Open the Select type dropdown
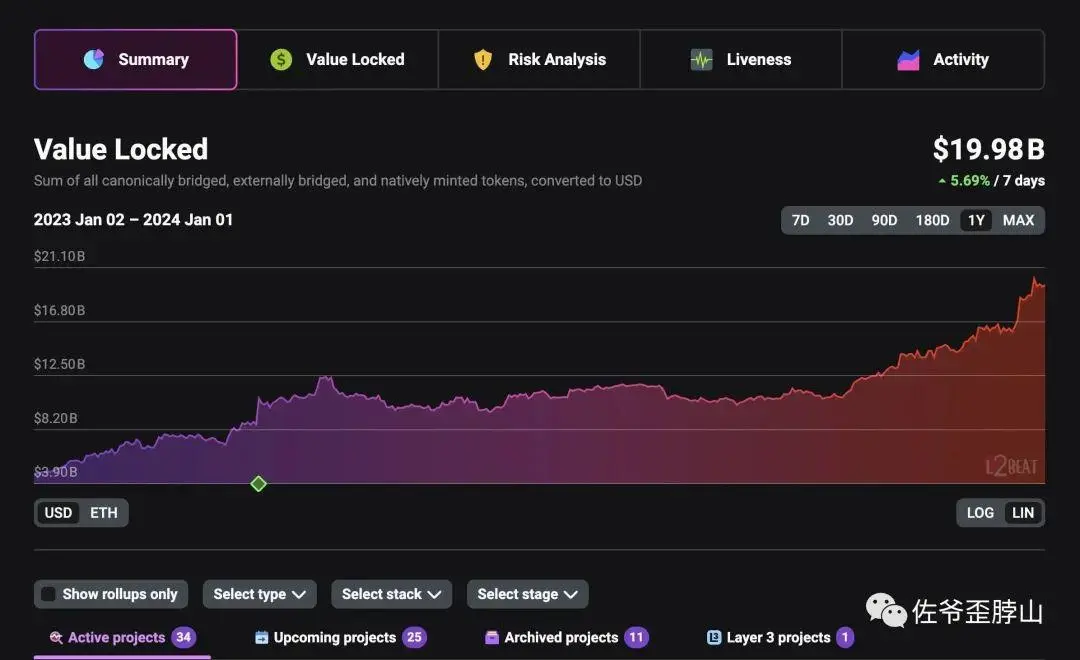 click(260, 594)
